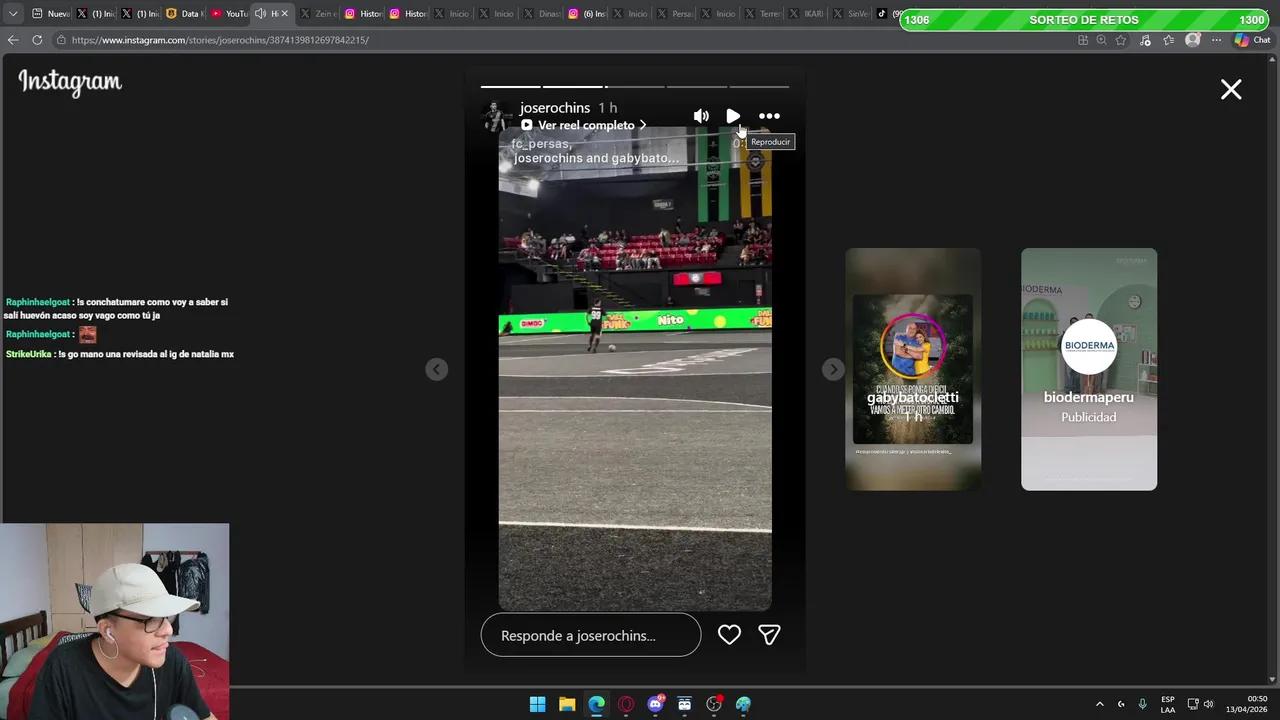Viewport: 1280px width, 720px height.
Task: Click the SORTEO DE RETOS progress bar
Action: tap(1084, 19)
